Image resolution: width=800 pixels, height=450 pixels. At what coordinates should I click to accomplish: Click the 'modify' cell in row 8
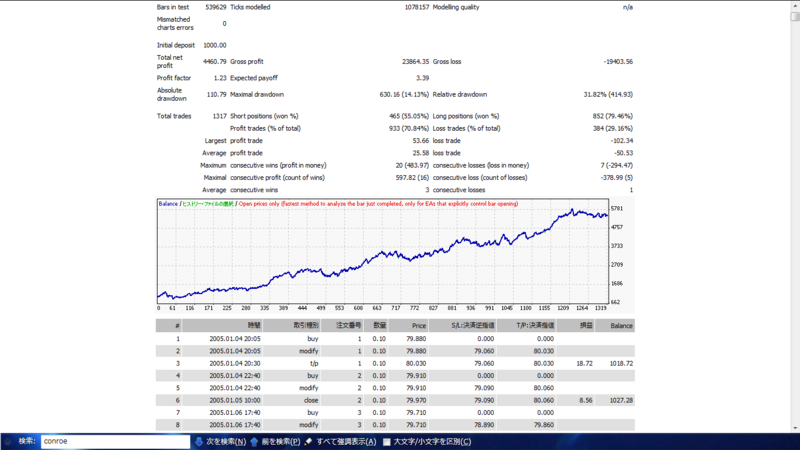[x=309, y=425]
